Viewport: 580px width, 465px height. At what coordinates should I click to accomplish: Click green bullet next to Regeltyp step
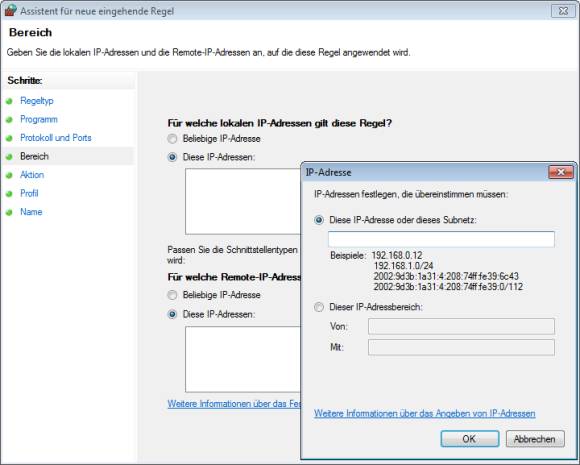coord(10,101)
